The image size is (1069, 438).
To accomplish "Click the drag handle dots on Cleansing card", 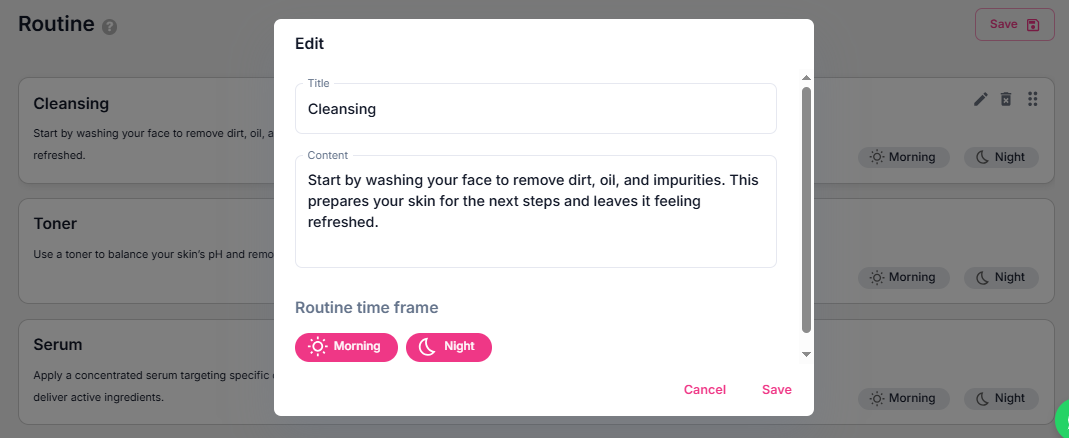I will coord(1033,99).
